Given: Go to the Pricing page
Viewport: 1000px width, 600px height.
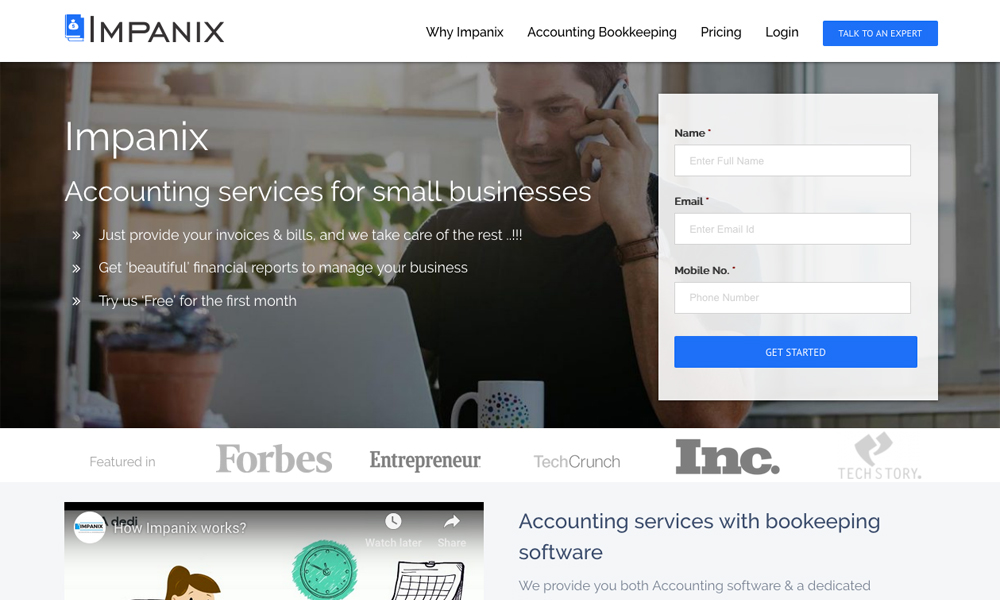Looking at the screenshot, I should [721, 33].
